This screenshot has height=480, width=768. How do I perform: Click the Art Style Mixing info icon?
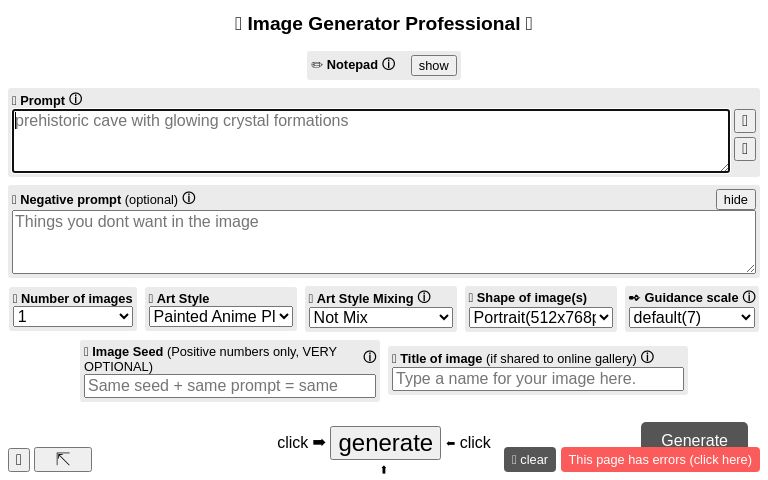pyautogui.click(x=424, y=297)
